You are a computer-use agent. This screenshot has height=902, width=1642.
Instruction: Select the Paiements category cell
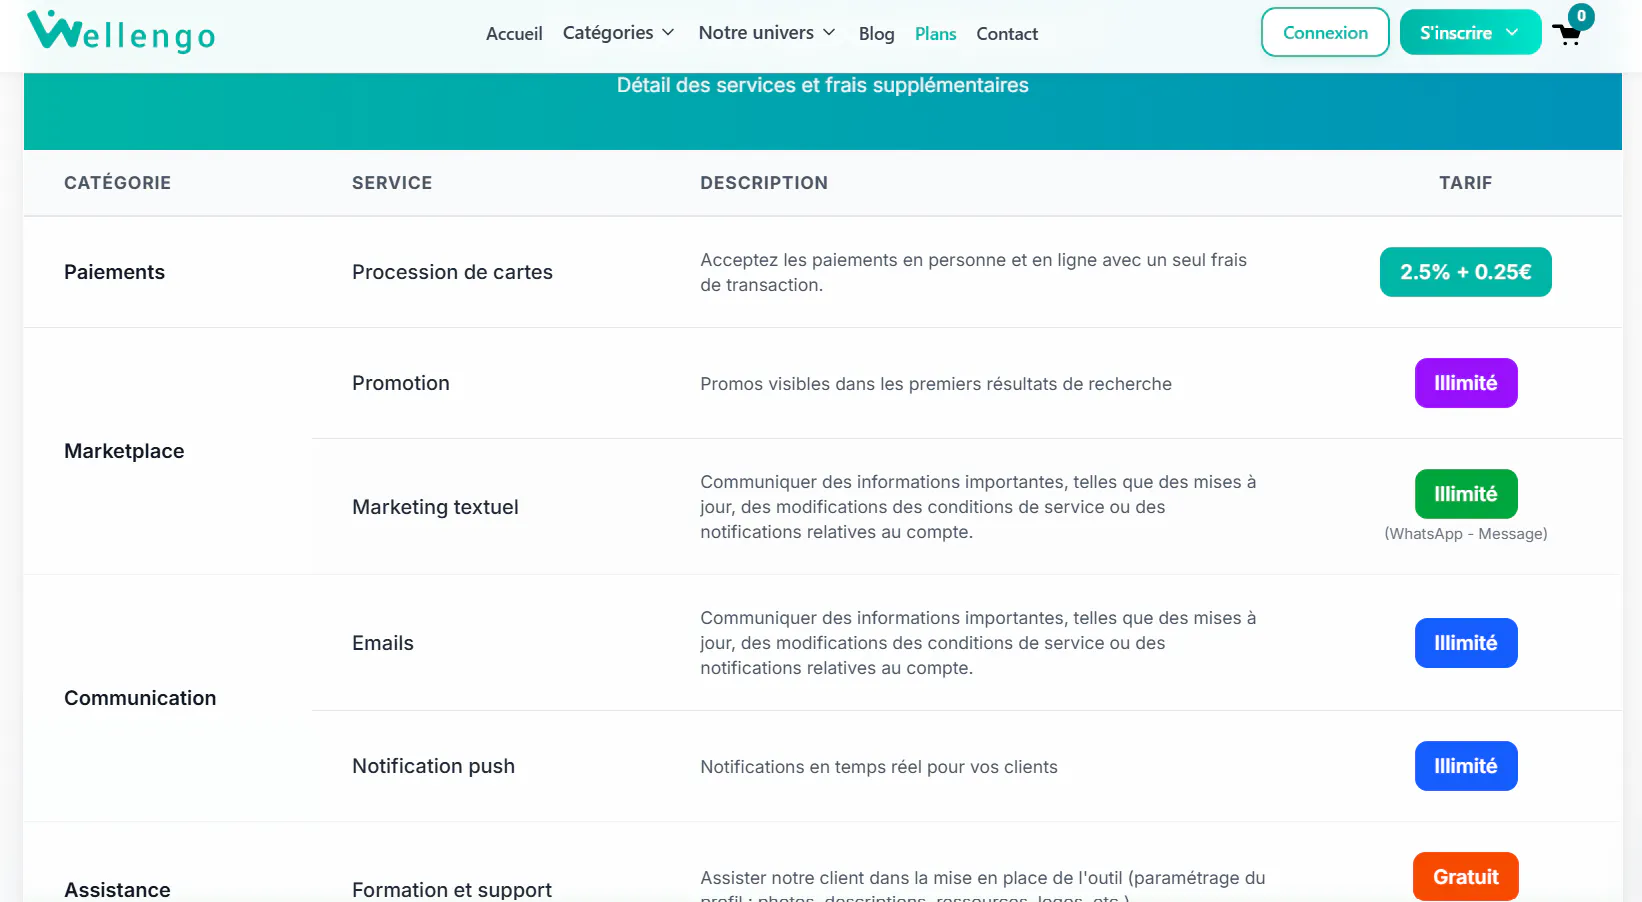coord(114,272)
